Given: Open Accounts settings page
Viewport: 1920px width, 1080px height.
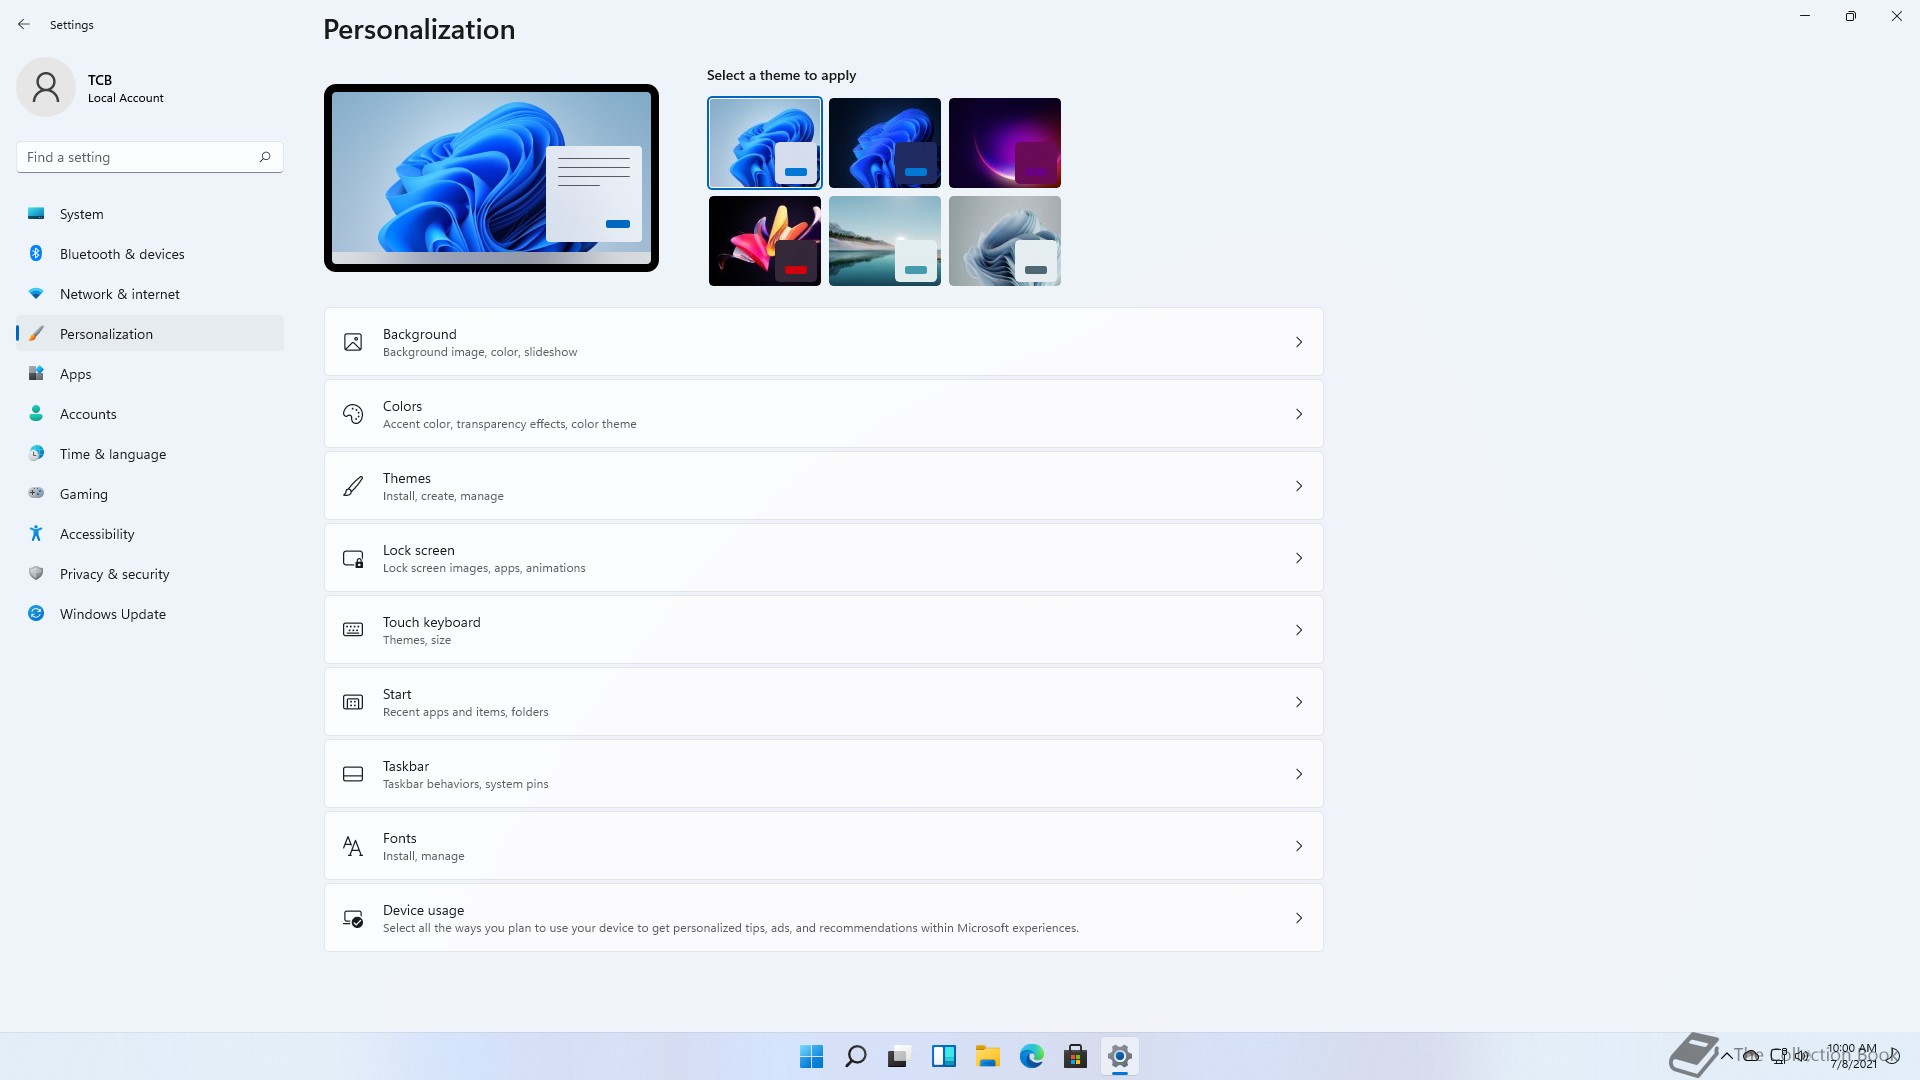Looking at the screenshot, I should point(150,413).
